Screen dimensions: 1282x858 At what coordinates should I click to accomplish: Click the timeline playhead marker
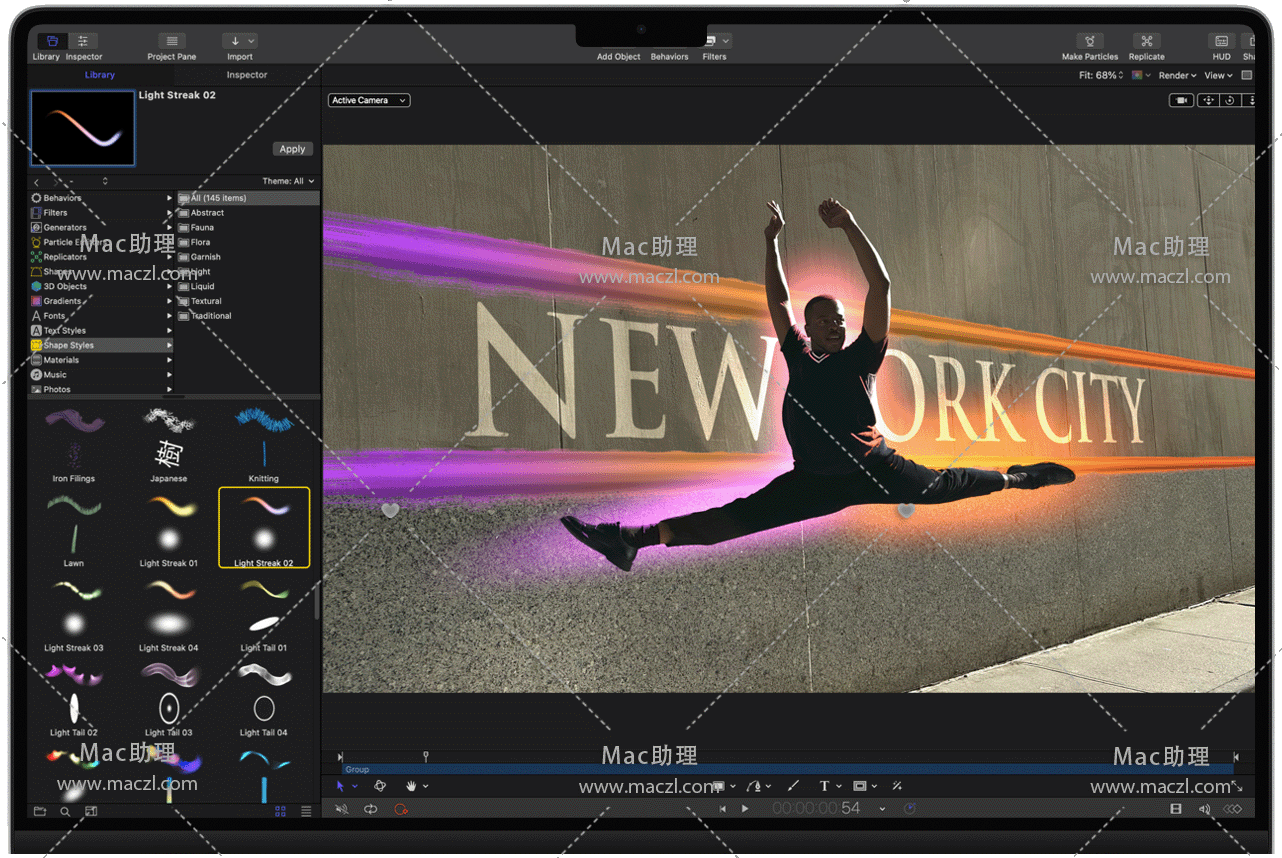coord(426,756)
